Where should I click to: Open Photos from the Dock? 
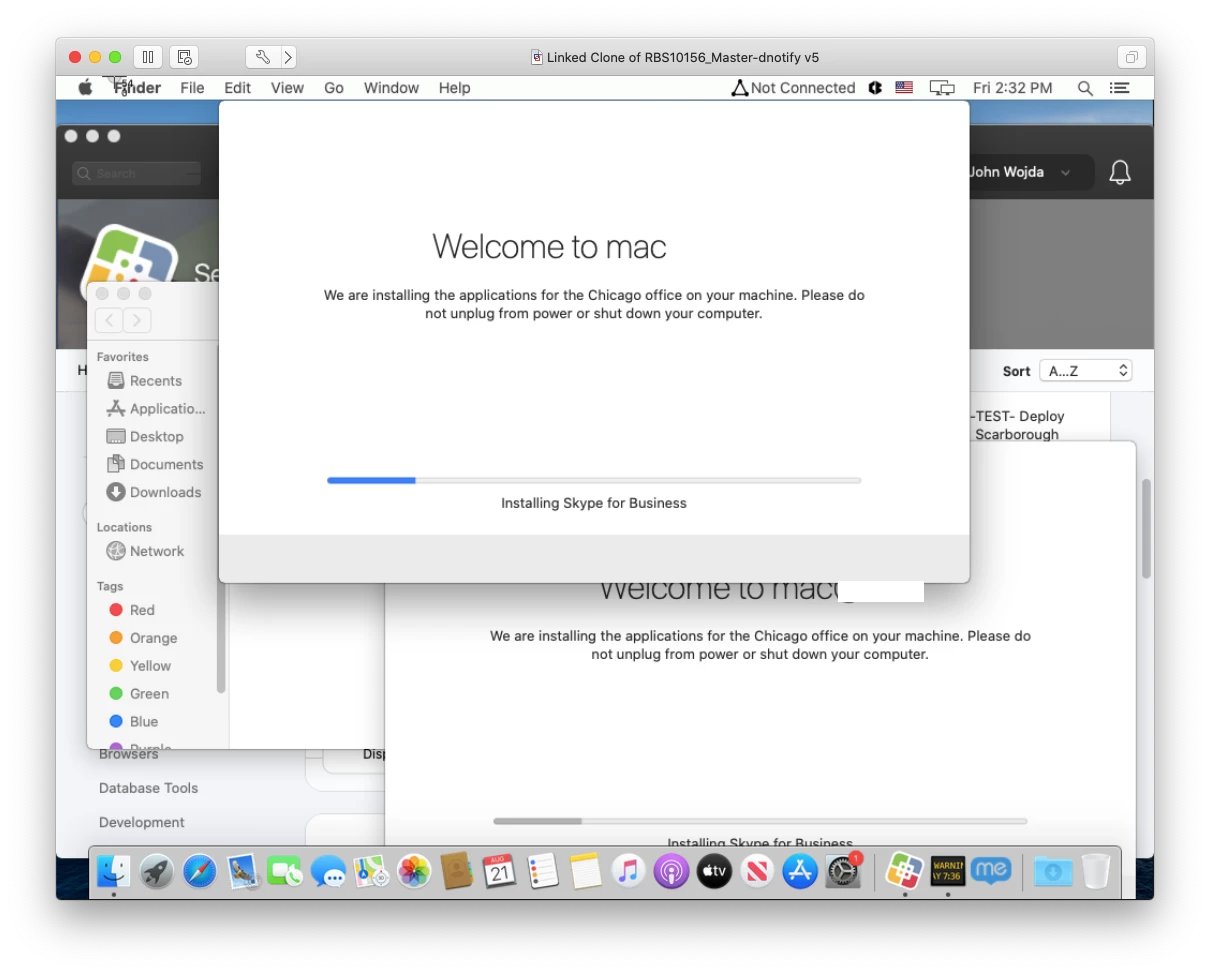pyautogui.click(x=414, y=872)
